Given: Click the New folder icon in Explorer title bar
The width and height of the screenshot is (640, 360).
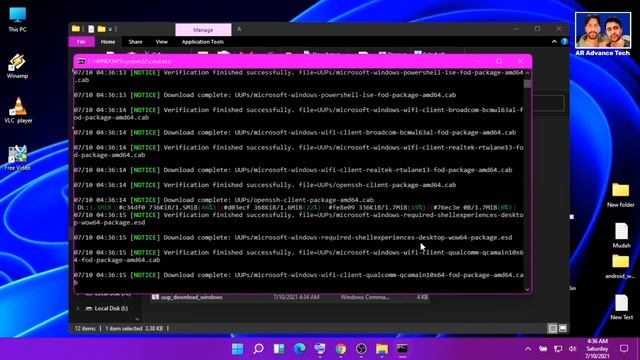Looking at the screenshot, I should [102, 29].
